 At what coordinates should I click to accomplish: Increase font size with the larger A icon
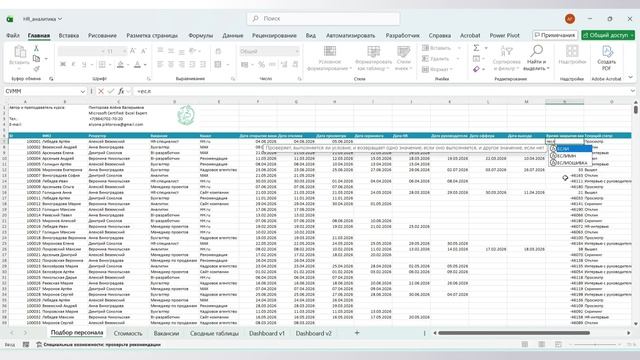tap(133, 51)
